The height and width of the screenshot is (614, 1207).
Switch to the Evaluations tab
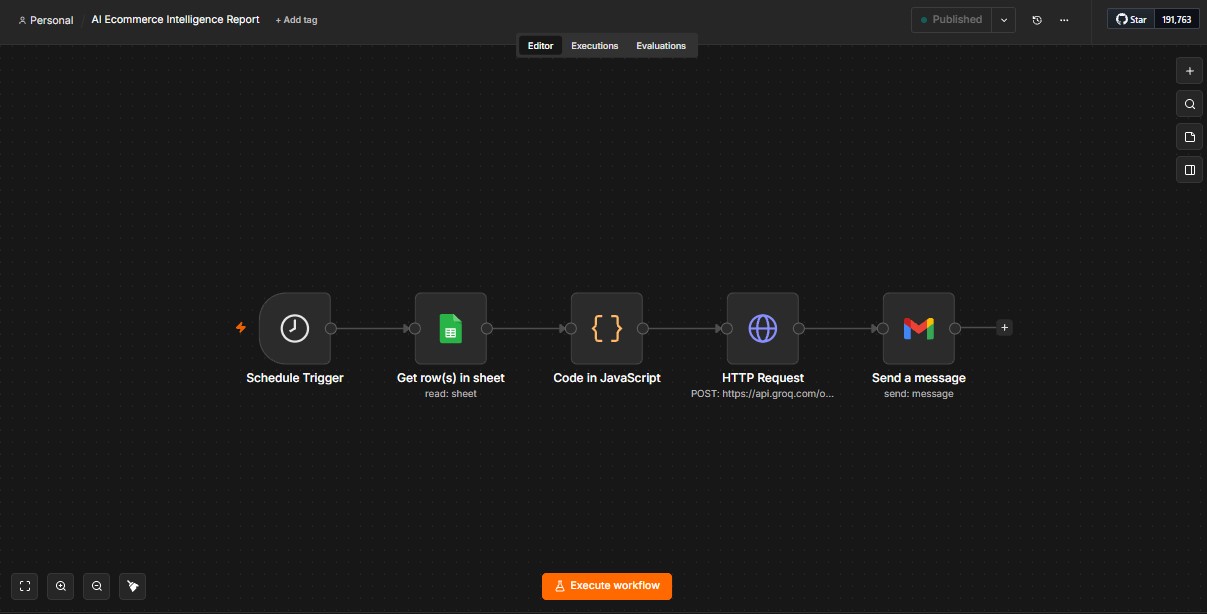tap(661, 46)
